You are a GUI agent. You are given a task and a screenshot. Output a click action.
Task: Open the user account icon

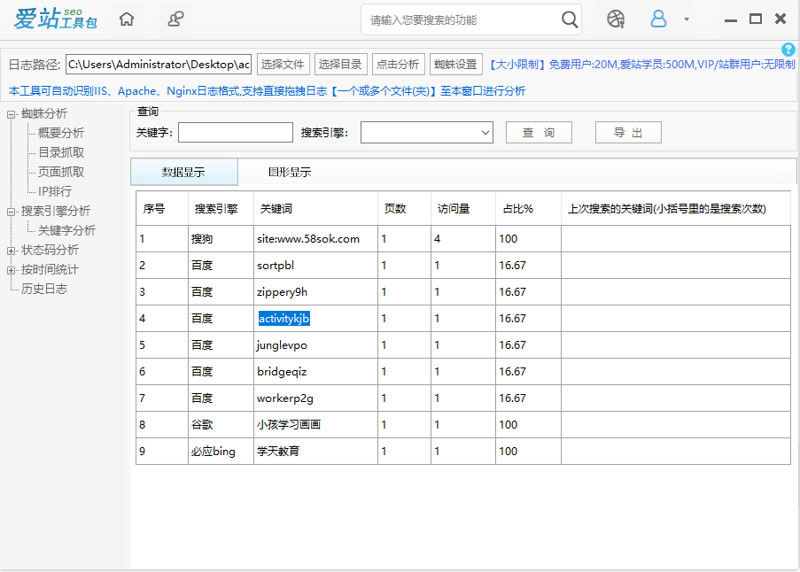[658, 19]
